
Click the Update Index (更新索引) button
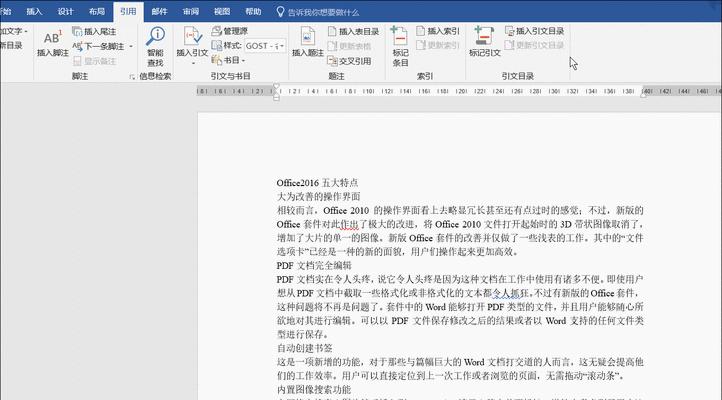[437, 45]
